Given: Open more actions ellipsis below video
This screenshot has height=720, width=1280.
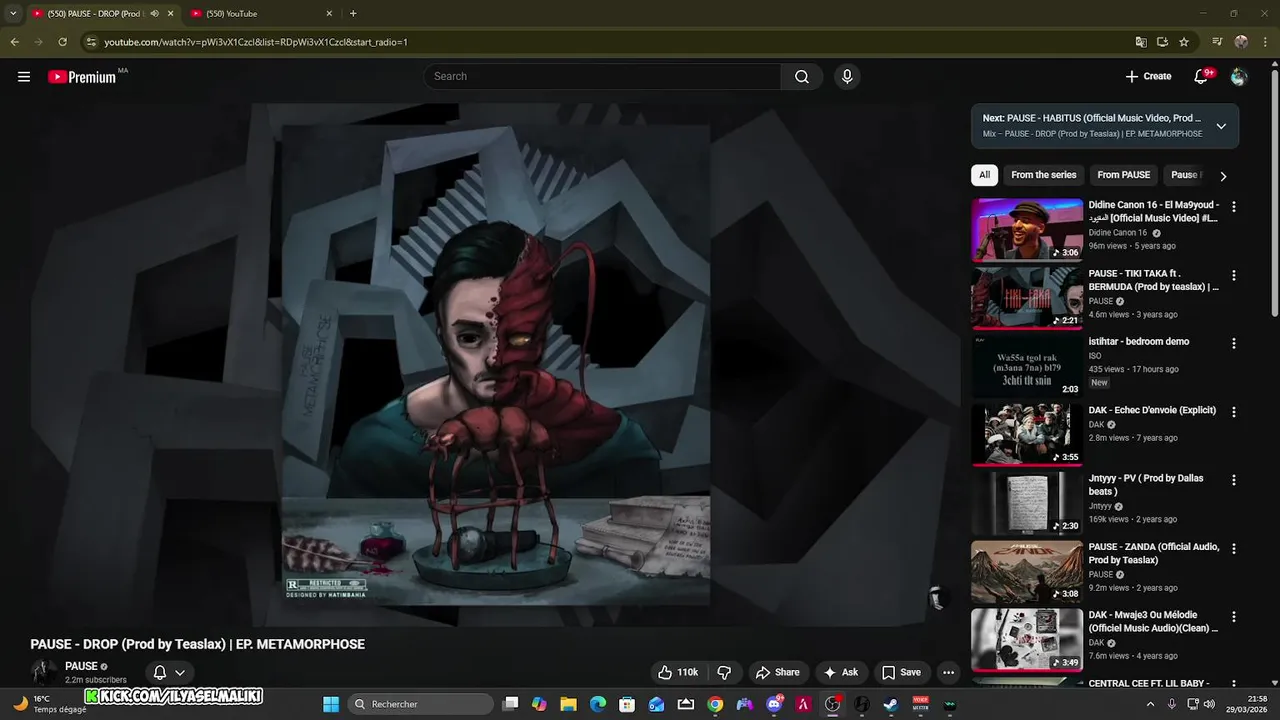Looking at the screenshot, I should click(x=949, y=672).
